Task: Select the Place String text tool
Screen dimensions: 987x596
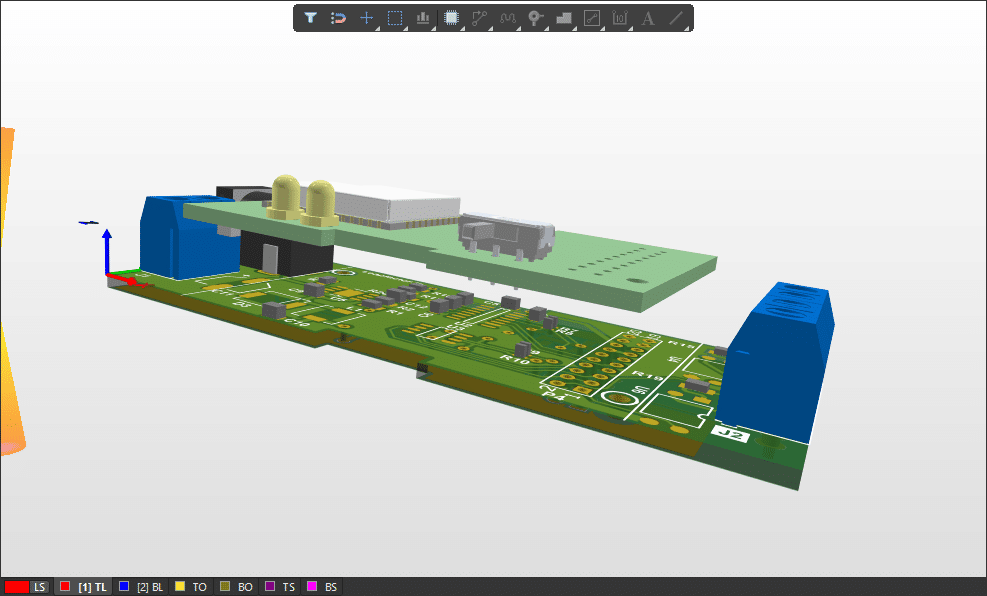Action: click(x=646, y=17)
